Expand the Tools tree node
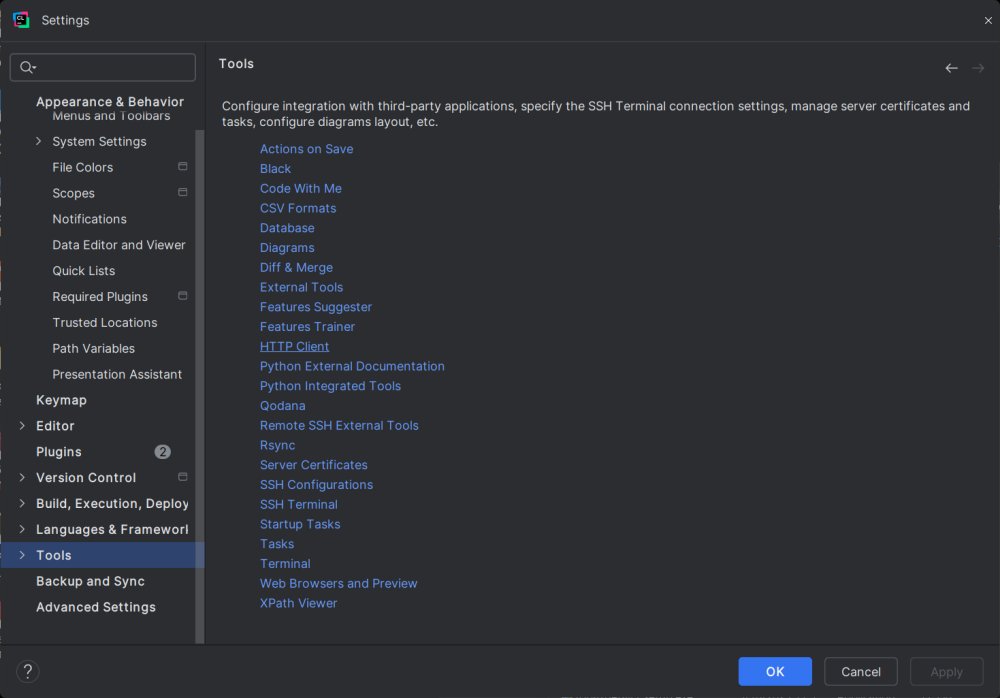The height and width of the screenshot is (698, 1000). coord(22,555)
